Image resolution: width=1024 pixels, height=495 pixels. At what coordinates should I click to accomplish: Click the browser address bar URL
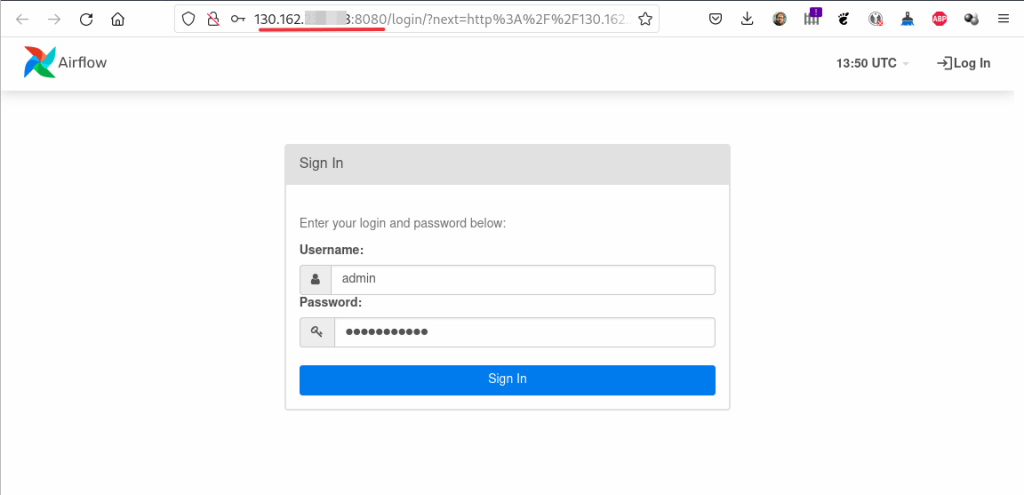click(x=440, y=19)
